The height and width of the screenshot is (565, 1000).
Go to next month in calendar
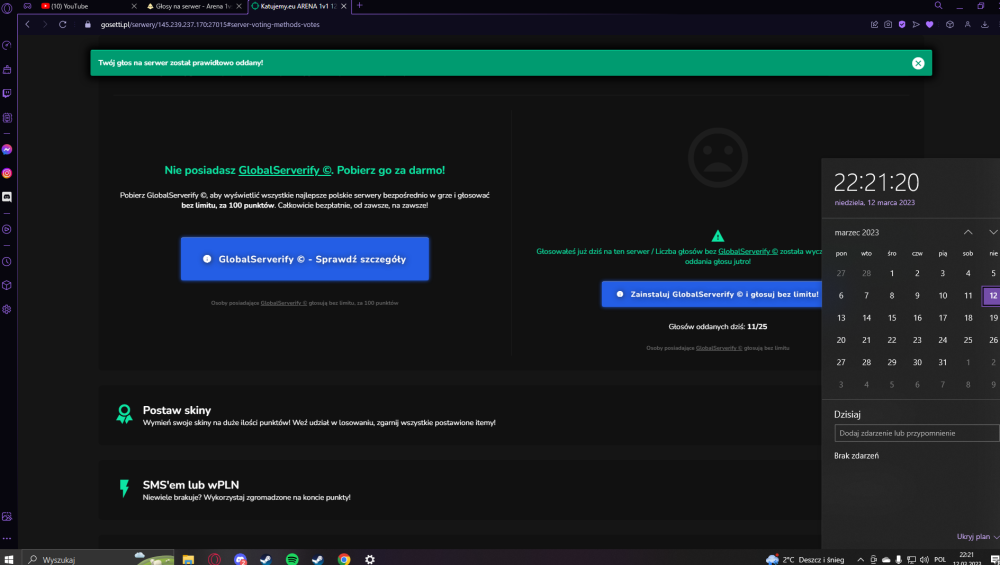tap(993, 232)
